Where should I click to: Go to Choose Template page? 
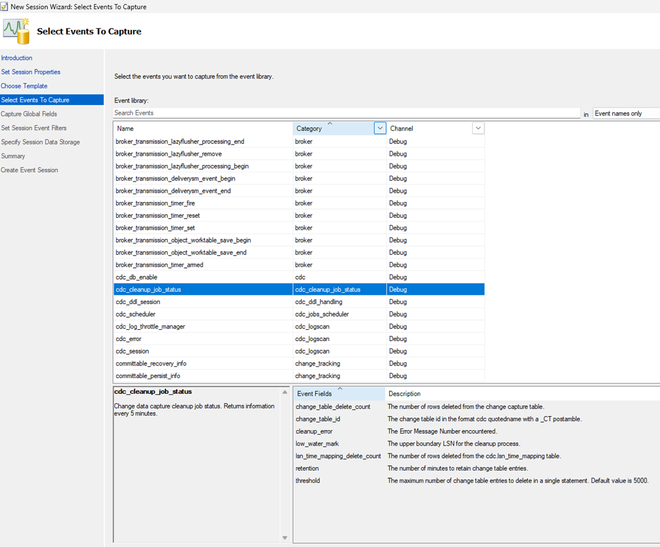(x=24, y=86)
